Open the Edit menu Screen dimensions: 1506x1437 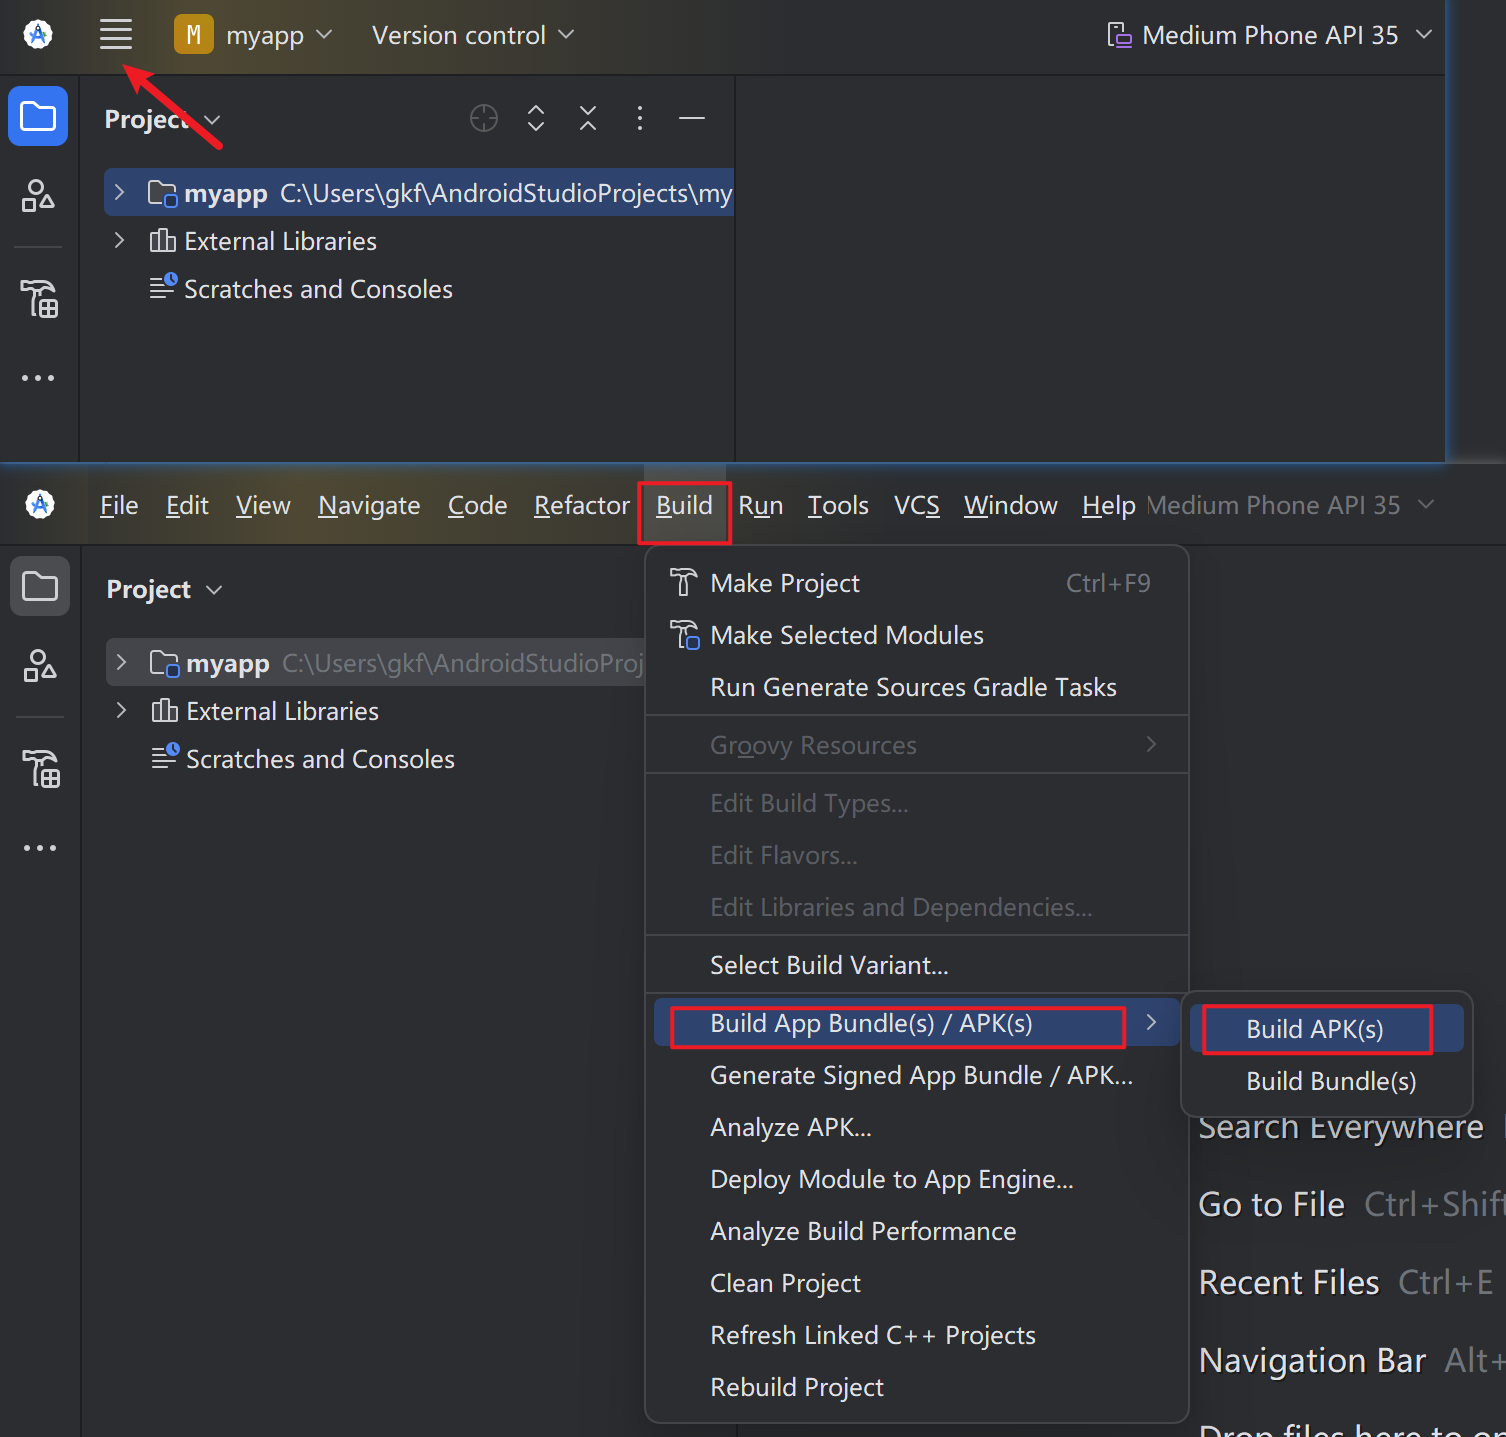[x=187, y=505]
